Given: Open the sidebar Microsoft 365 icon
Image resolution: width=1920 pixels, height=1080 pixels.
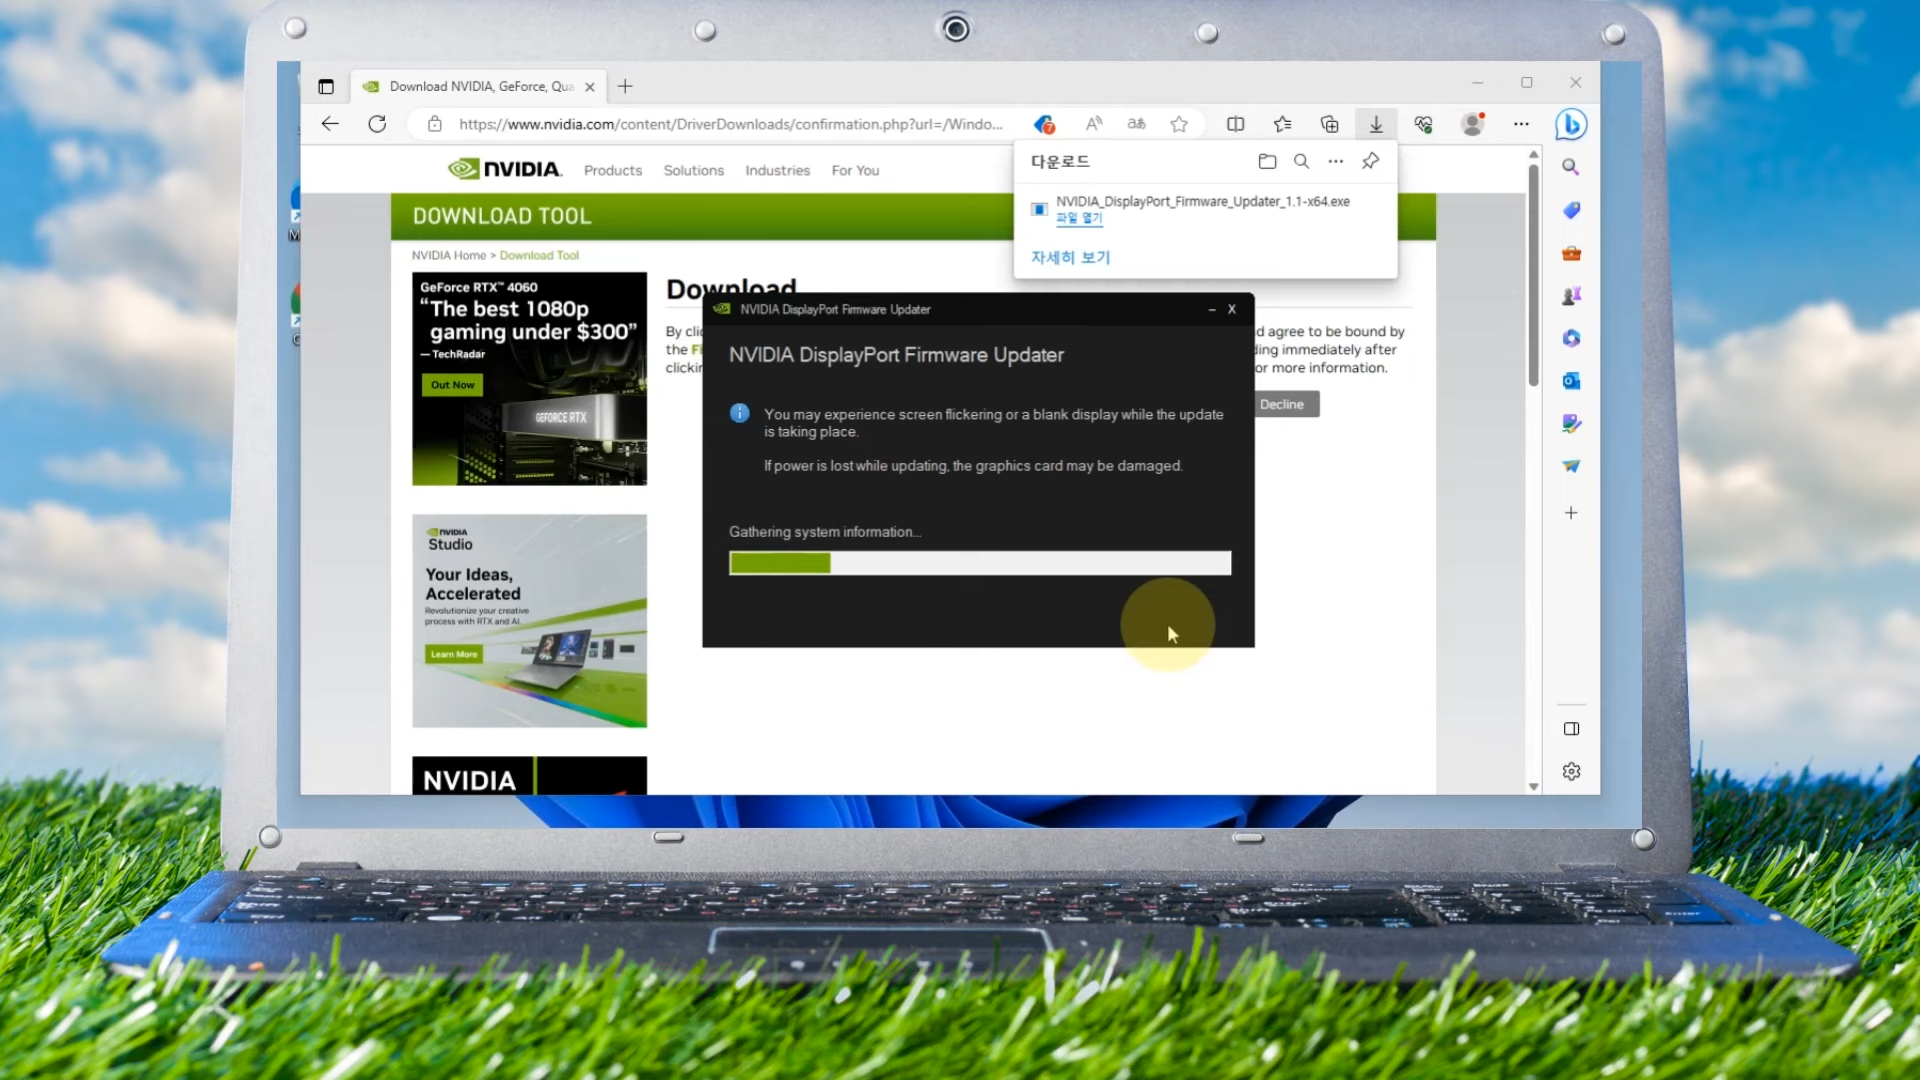Looking at the screenshot, I should tap(1571, 338).
